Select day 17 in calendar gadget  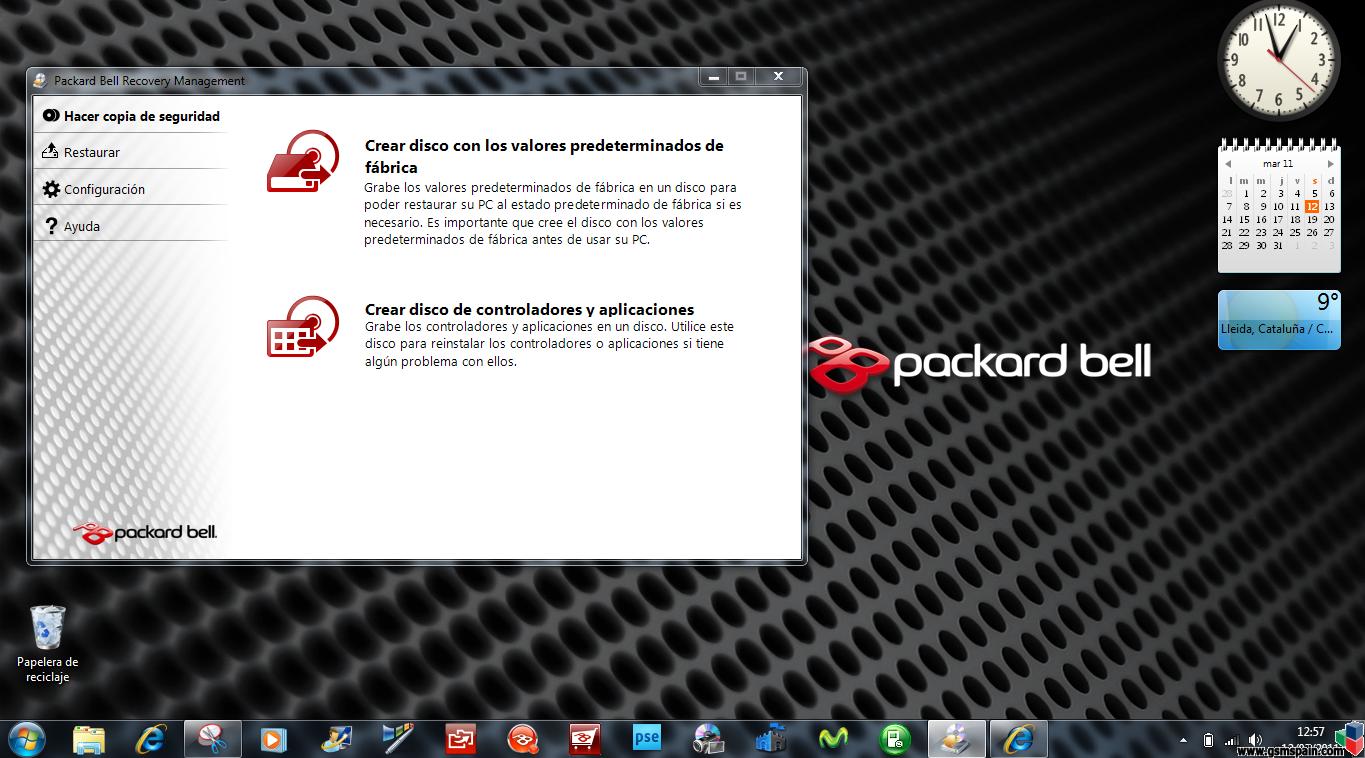pyautogui.click(x=1278, y=219)
